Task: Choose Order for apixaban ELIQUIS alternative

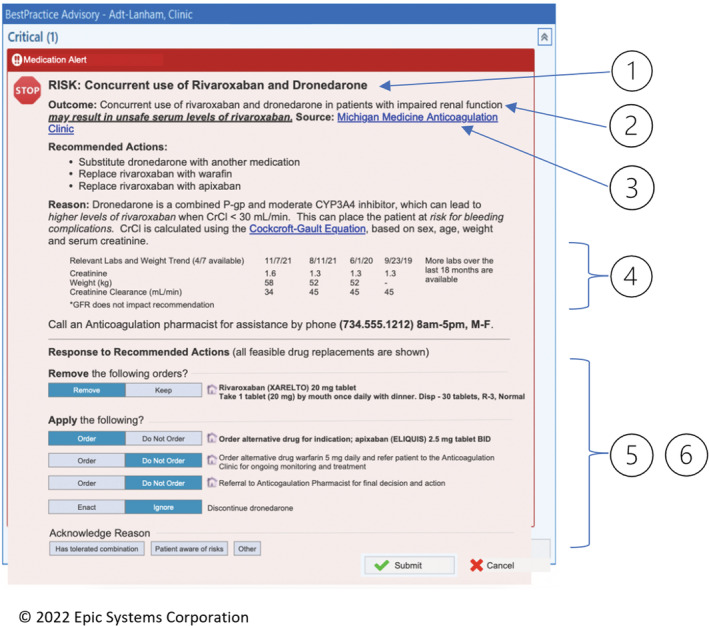Action: [87, 439]
